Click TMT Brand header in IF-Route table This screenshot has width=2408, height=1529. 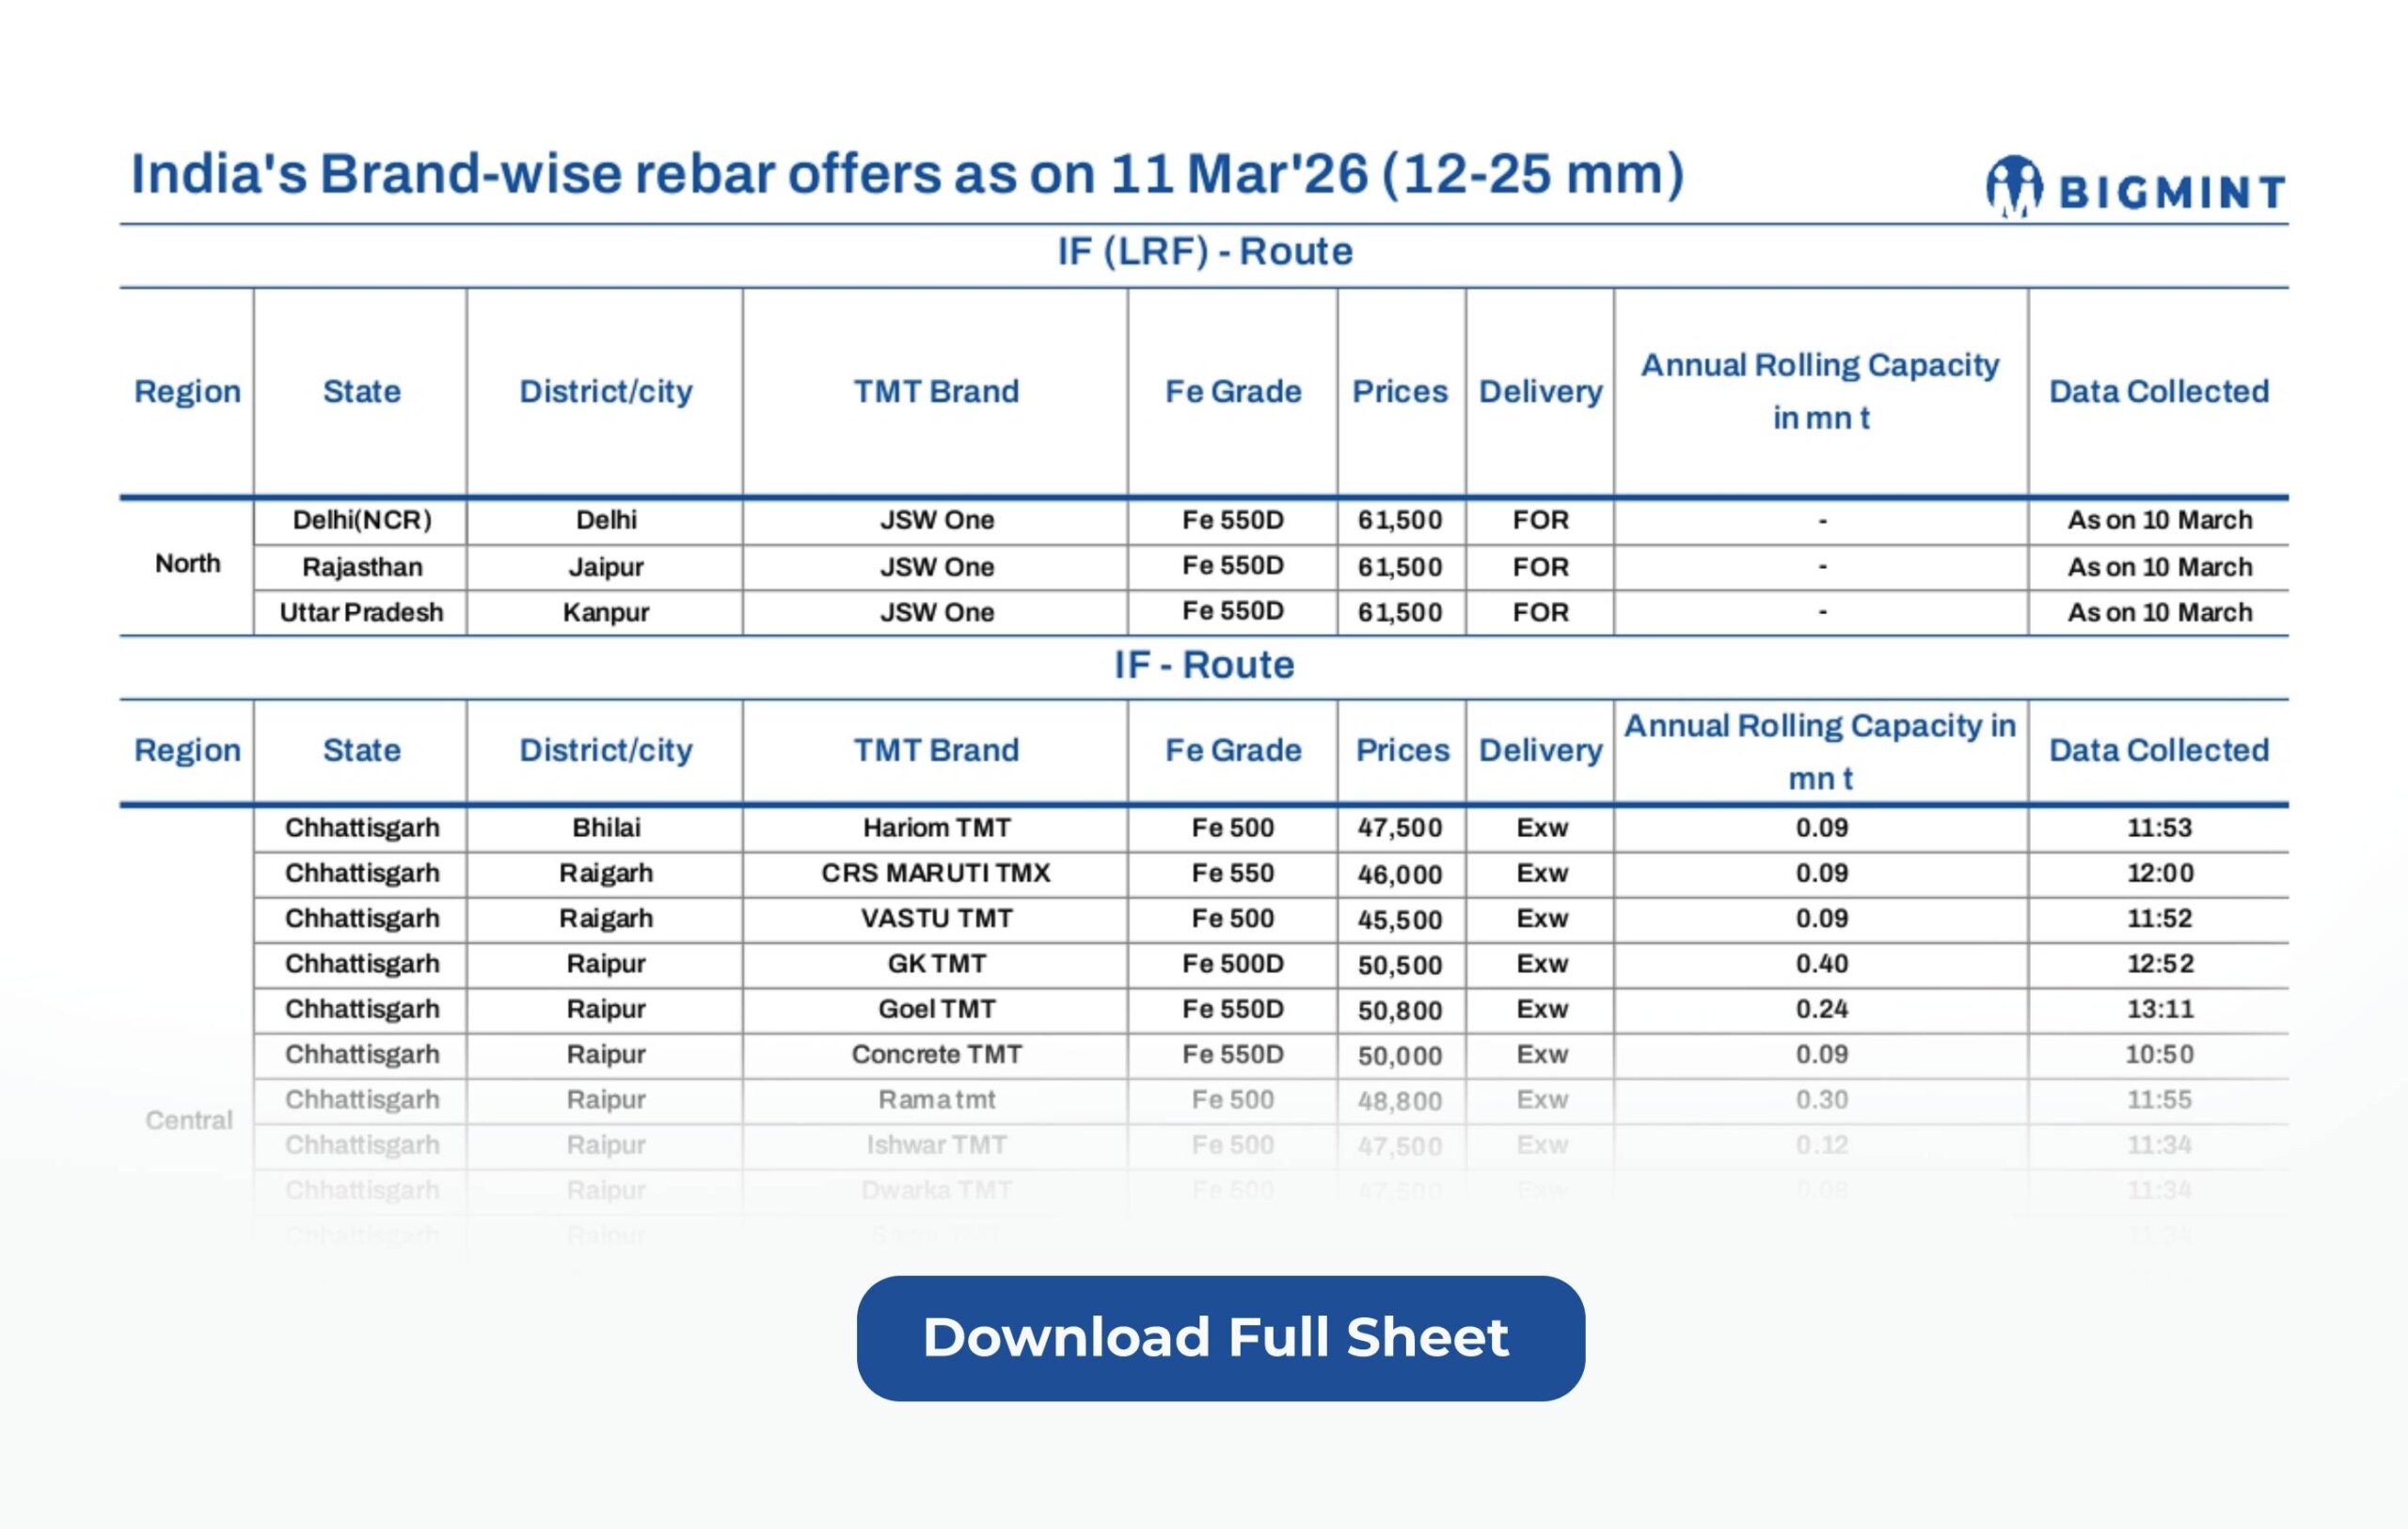coord(935,750)
